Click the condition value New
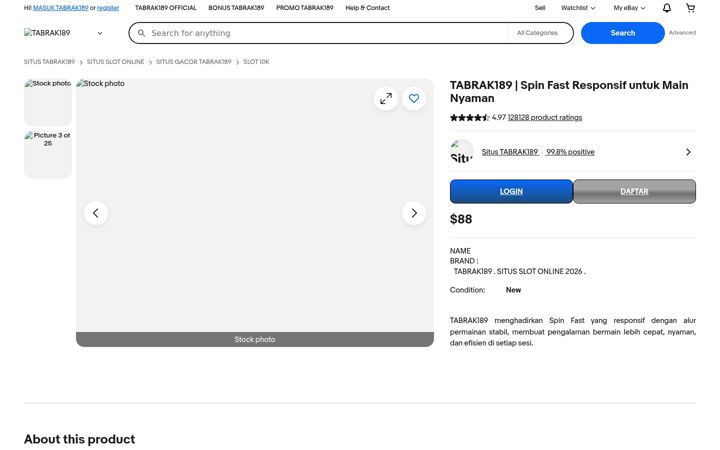 tap(513, 290)
